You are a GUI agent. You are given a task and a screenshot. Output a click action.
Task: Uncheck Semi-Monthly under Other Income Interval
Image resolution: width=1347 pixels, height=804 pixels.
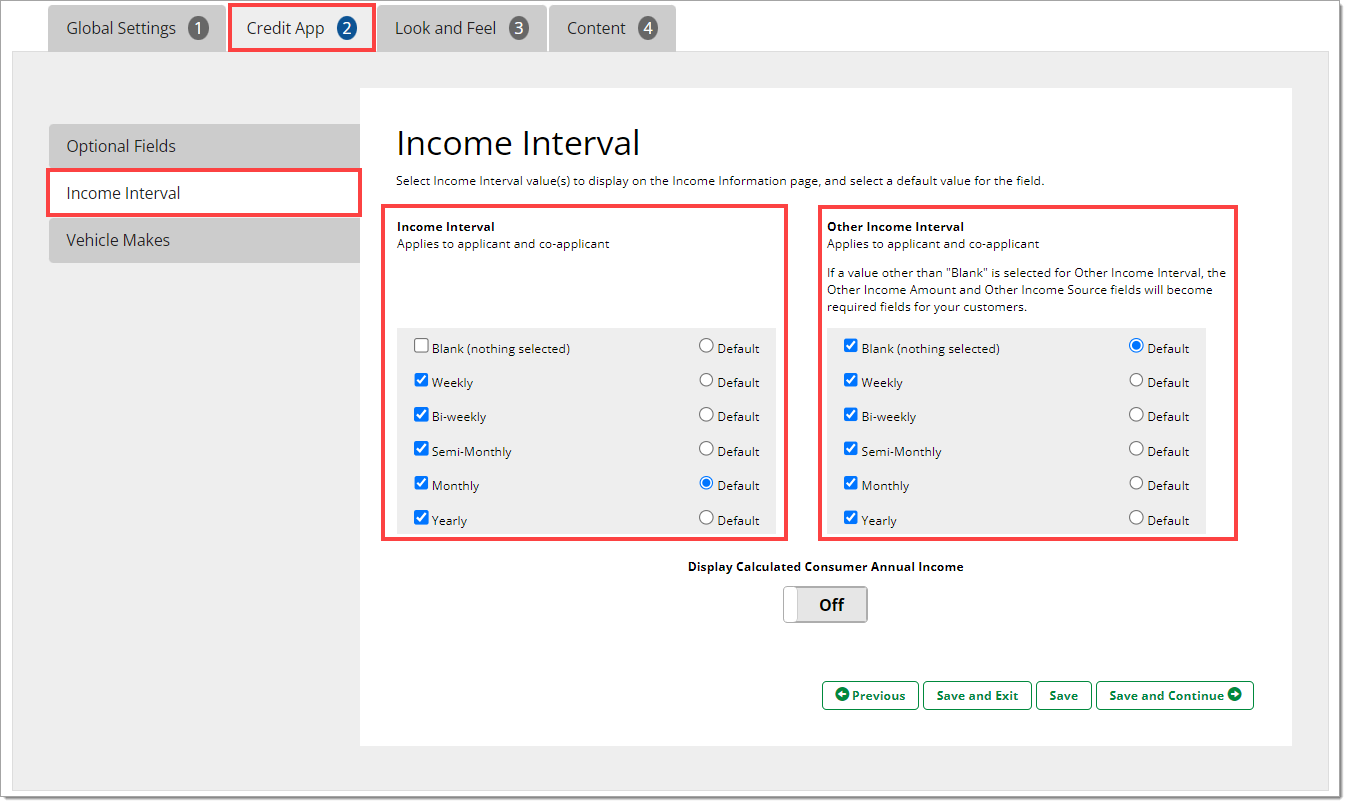[x=851, y=449]
